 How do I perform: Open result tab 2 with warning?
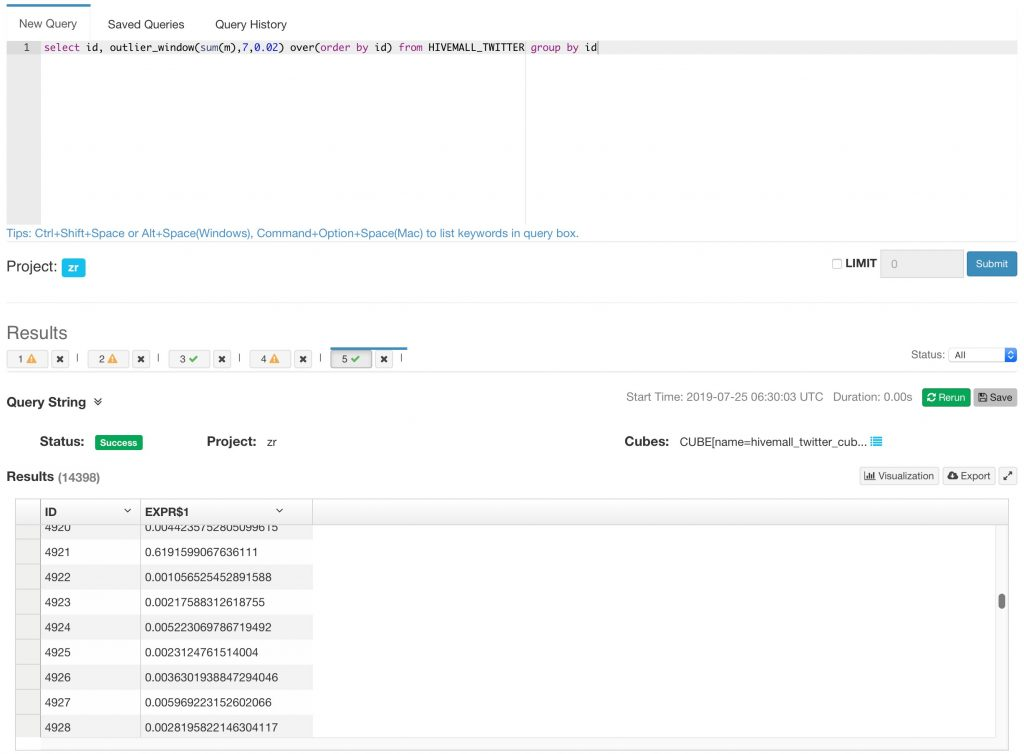click(x=108, y=359)
